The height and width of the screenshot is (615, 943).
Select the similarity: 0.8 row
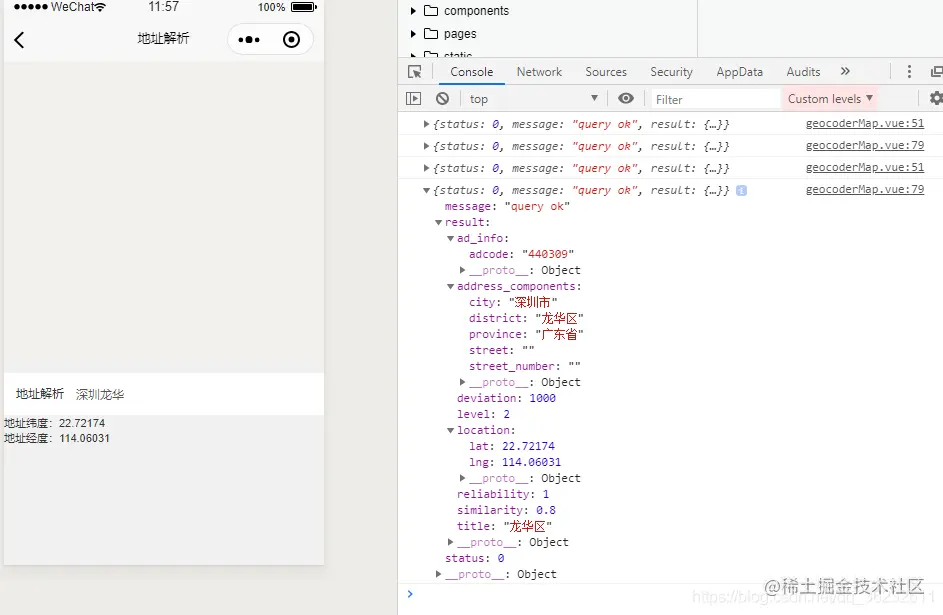(506, 510)
